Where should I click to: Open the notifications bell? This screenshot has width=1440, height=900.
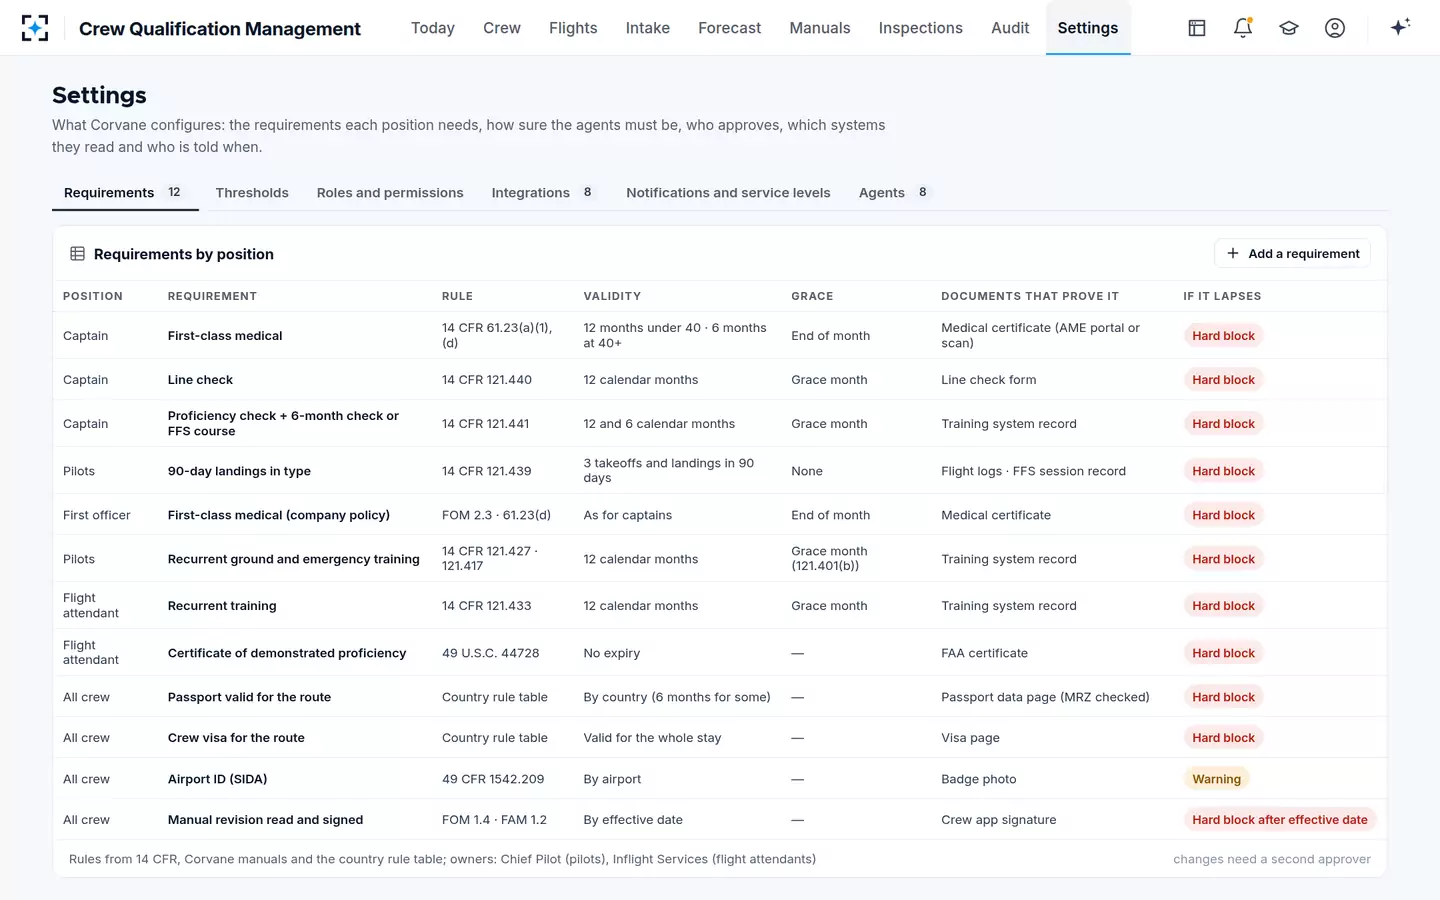pyautogui.click(x=1243, y=28)
